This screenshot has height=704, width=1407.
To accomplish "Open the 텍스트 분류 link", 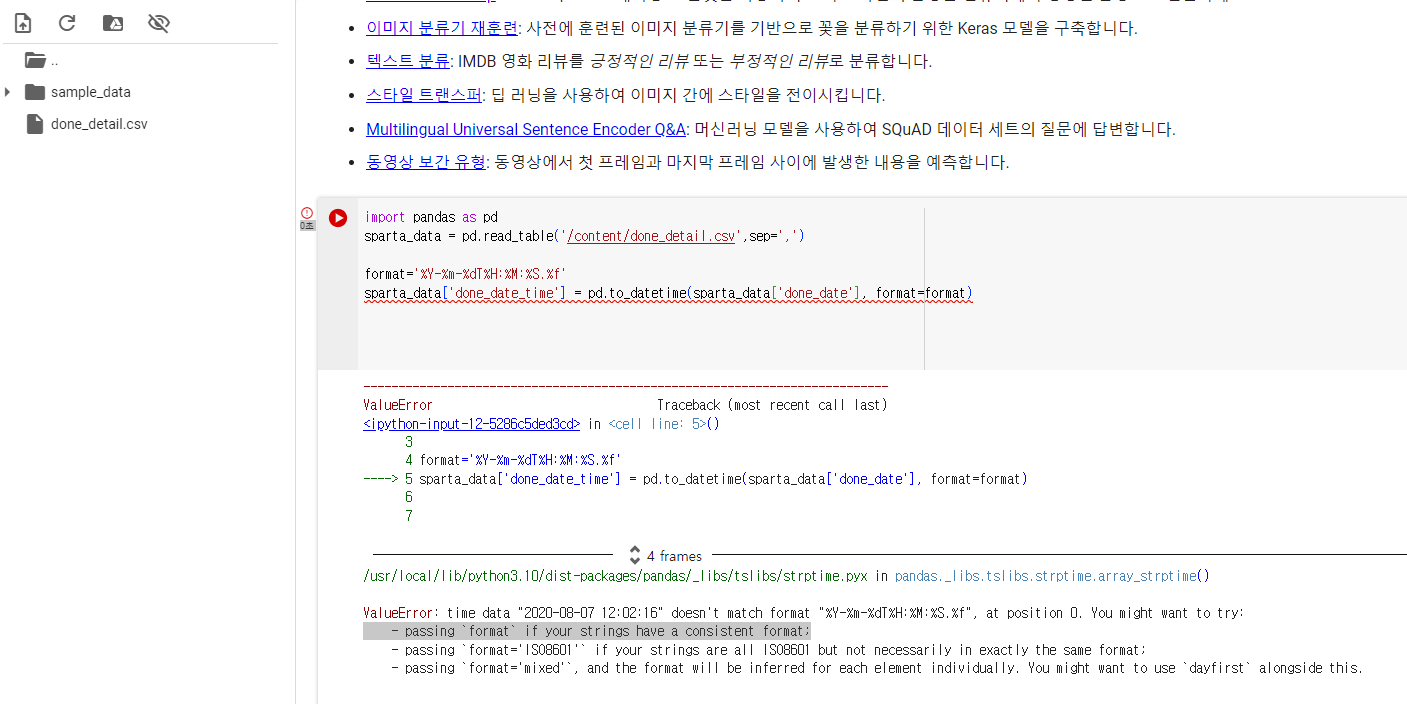I will 407,61.
